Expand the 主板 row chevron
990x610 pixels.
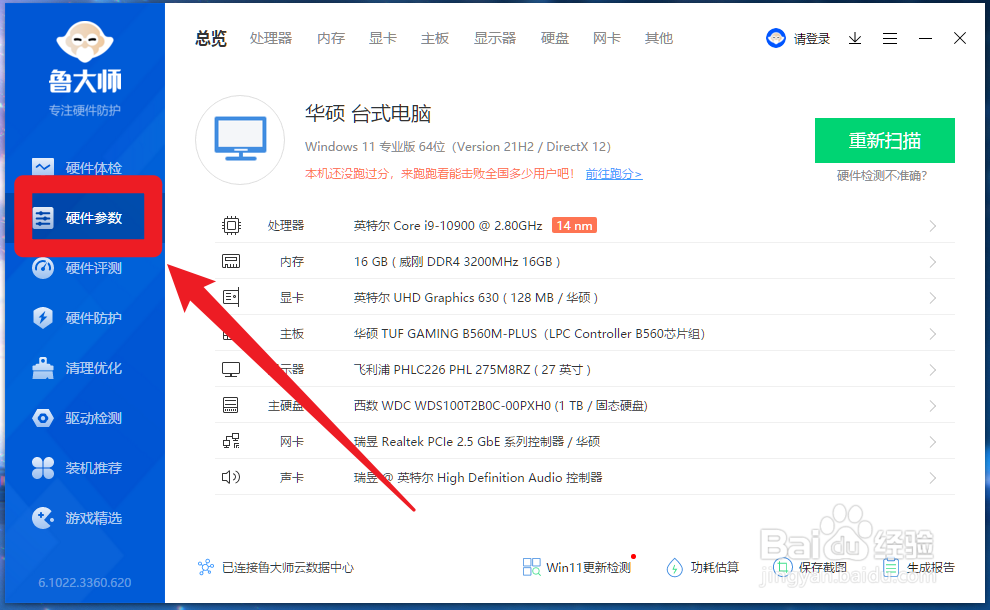coord(933,334)
